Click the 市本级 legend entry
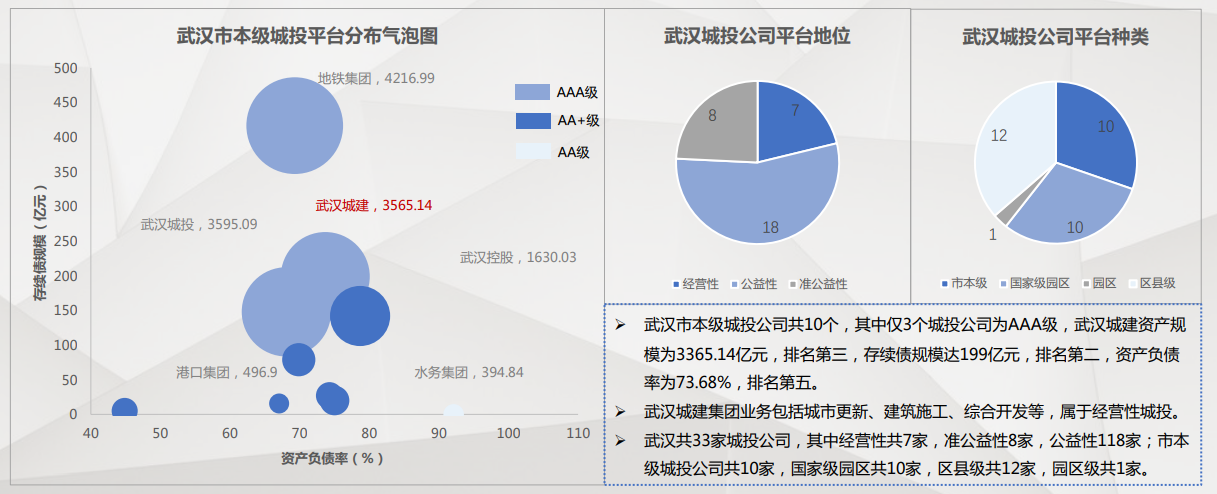The height and width of the screenshot is (494, 1217). (965, 284)
